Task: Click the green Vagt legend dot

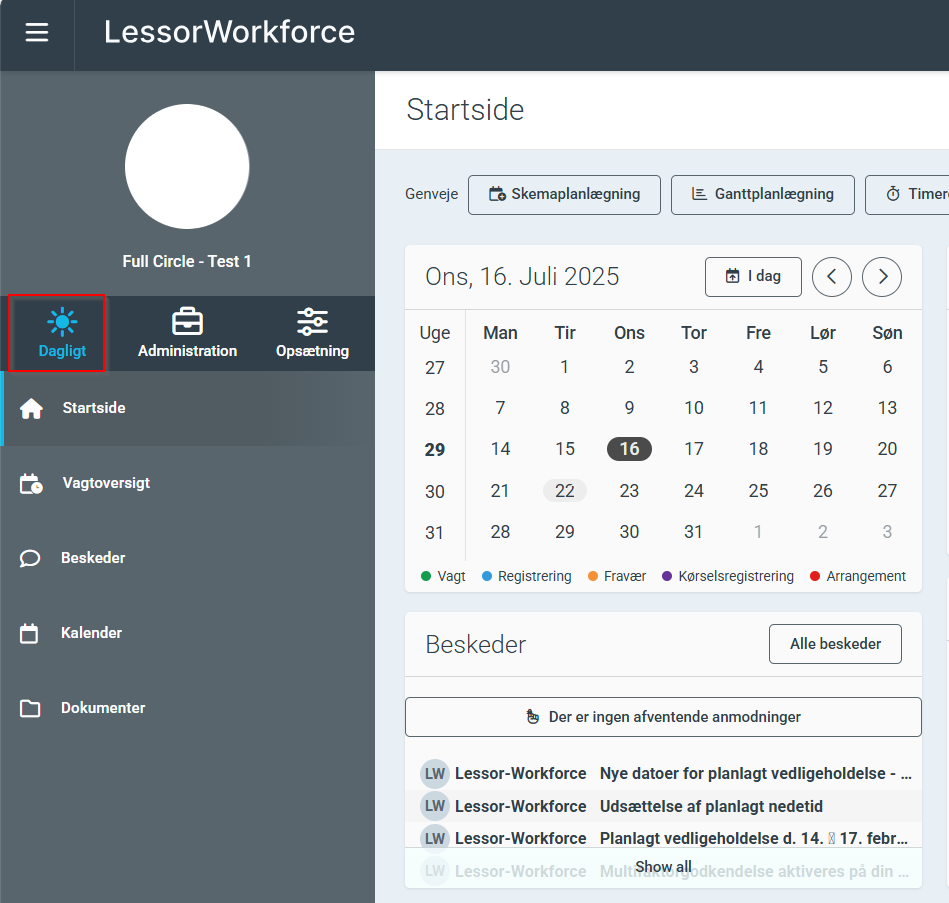Action: 426,576
